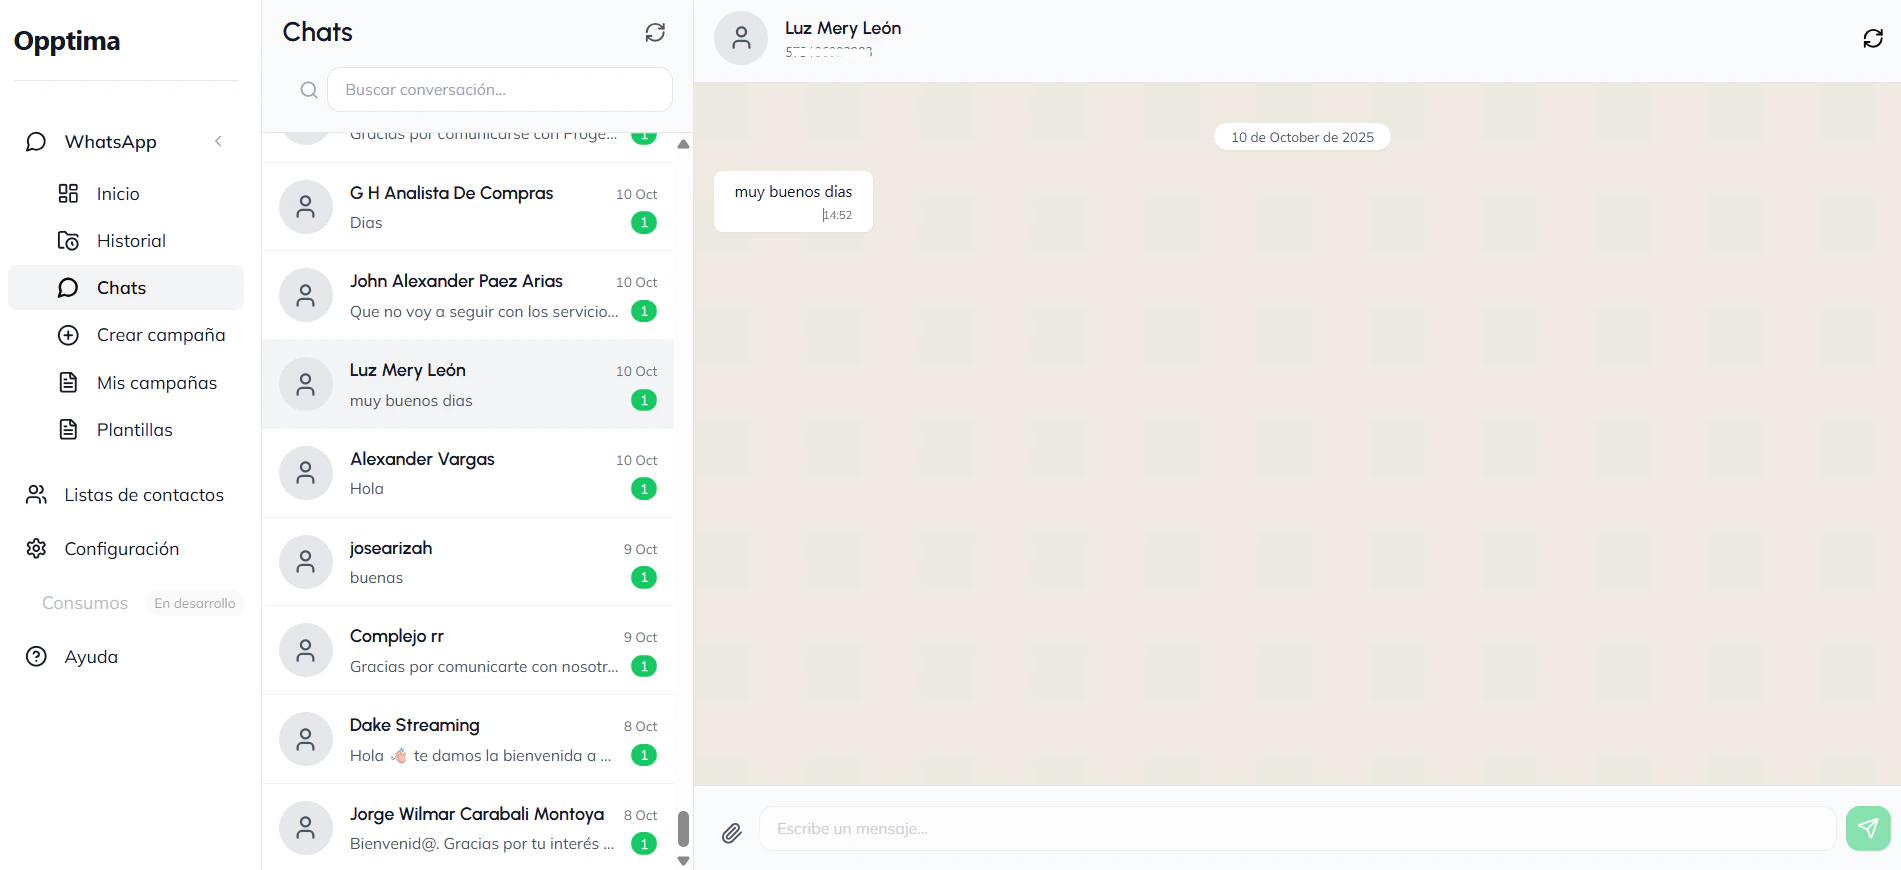Open John Alexander Paez Arias chat

[x=468, y=296]
